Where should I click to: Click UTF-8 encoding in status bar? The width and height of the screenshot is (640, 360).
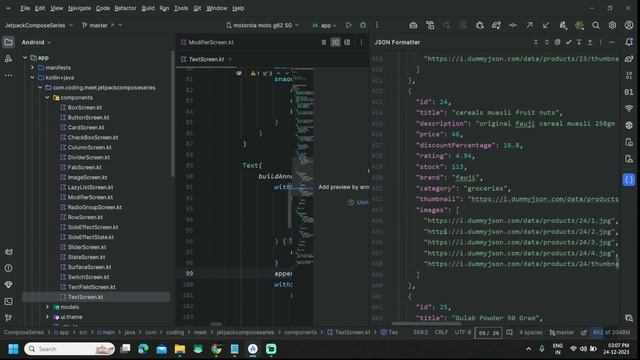463,333
